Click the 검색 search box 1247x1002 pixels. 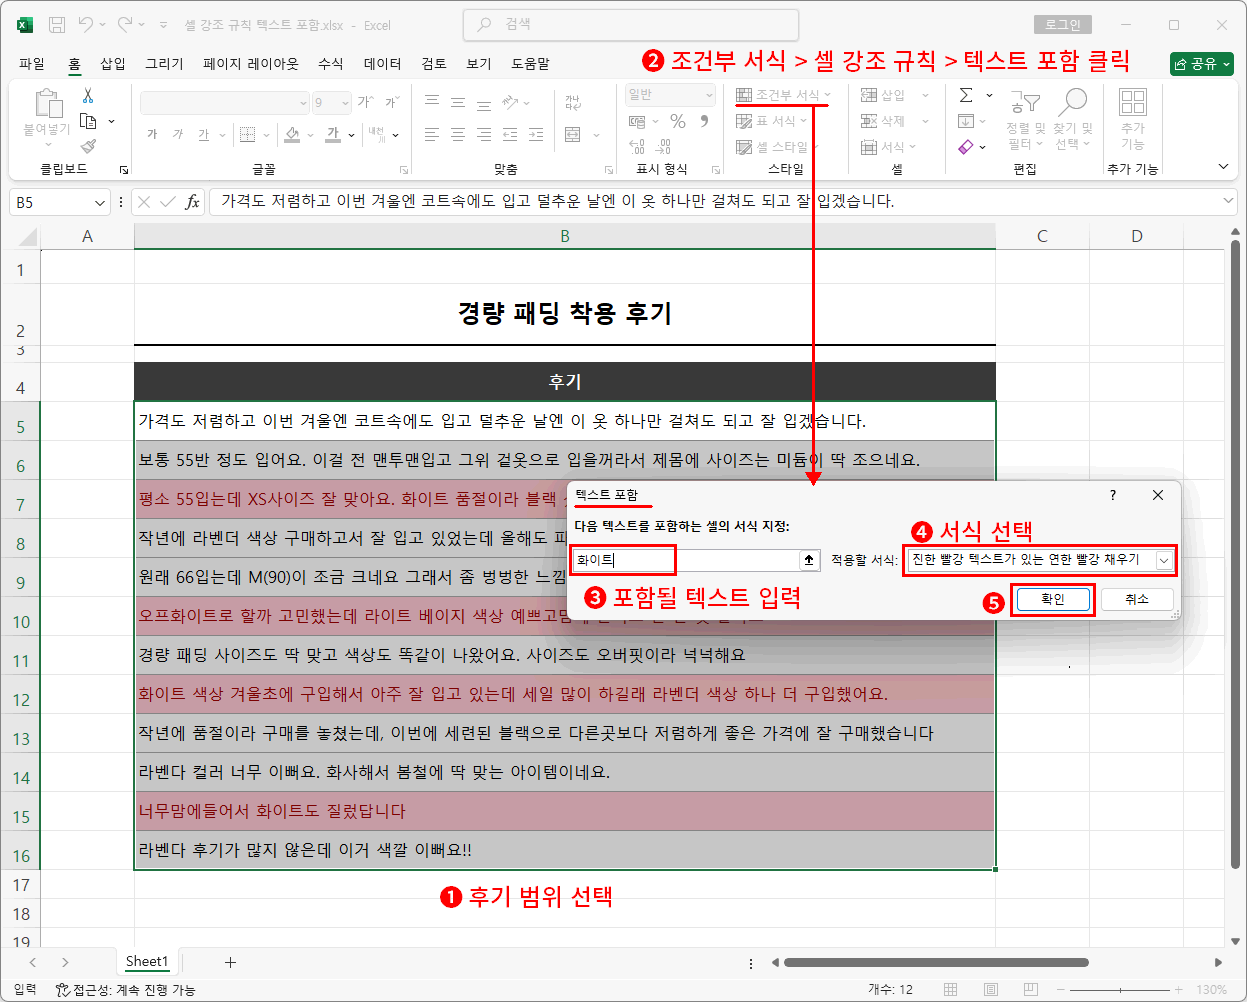(x=631, y=25)
